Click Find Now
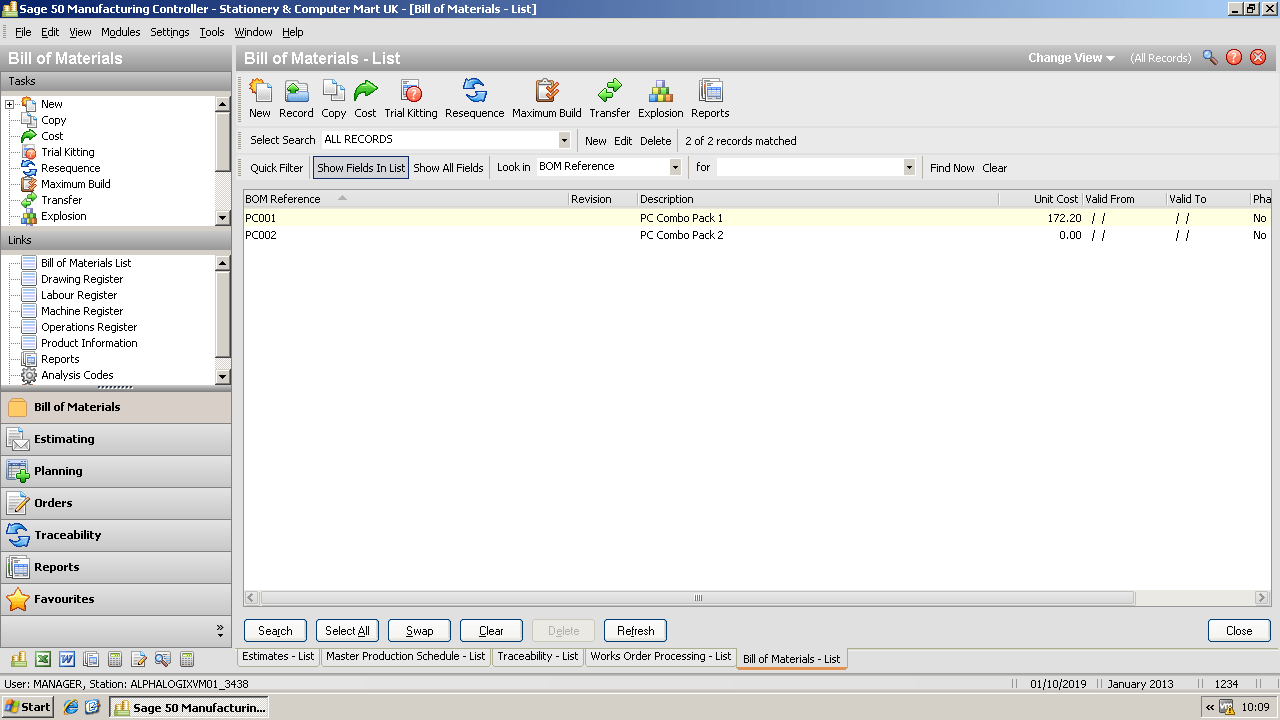 click(952, 168)
